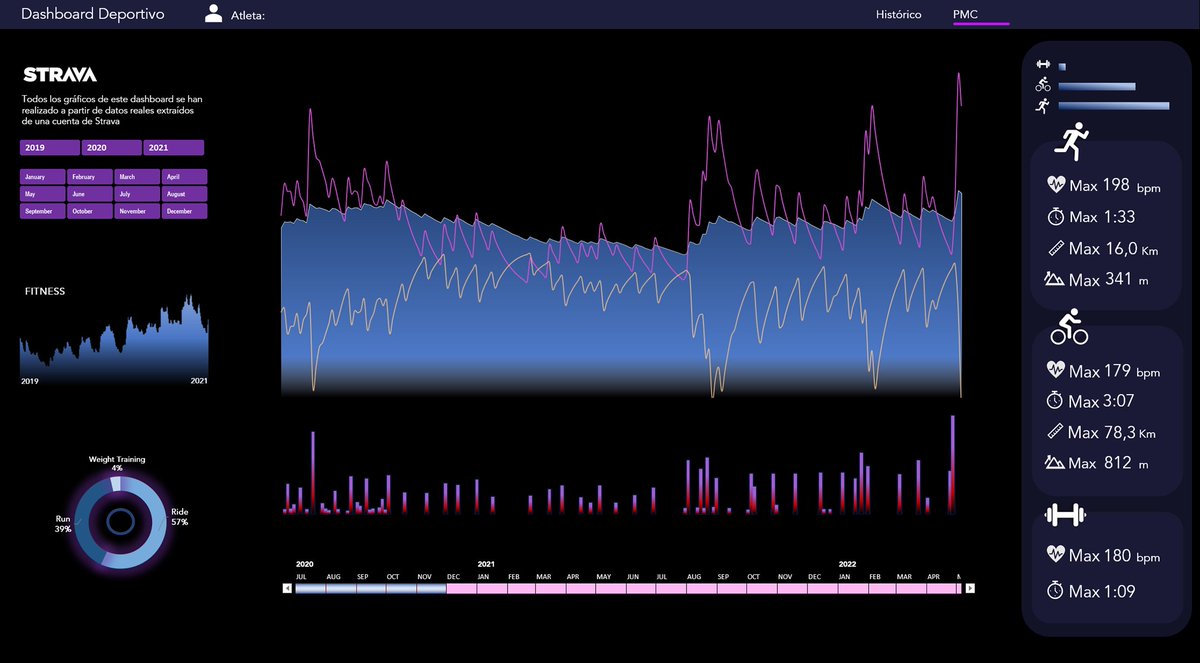This screenshot has height=663, width=1200.
Task: Click the "Atleta:" label
Action: click(x=247, y=16)
